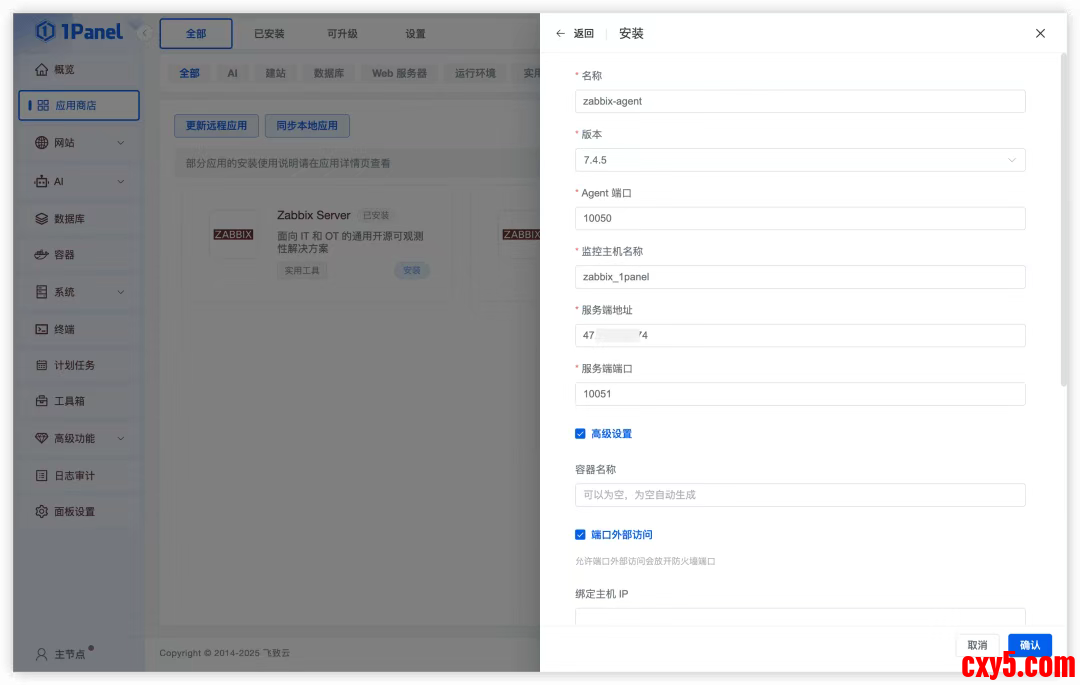Open 终端 terminal icon in sidebar
This screenshot has height=685, width=1080.
[41, 329]
